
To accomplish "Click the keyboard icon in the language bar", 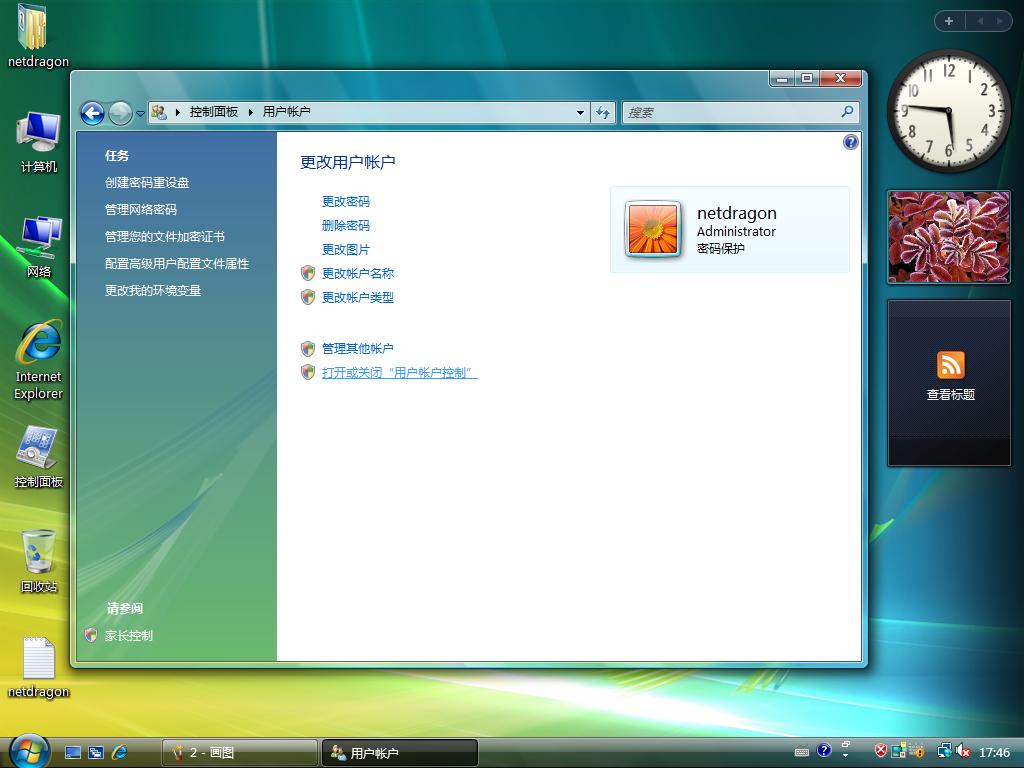I will coord(802,752).
